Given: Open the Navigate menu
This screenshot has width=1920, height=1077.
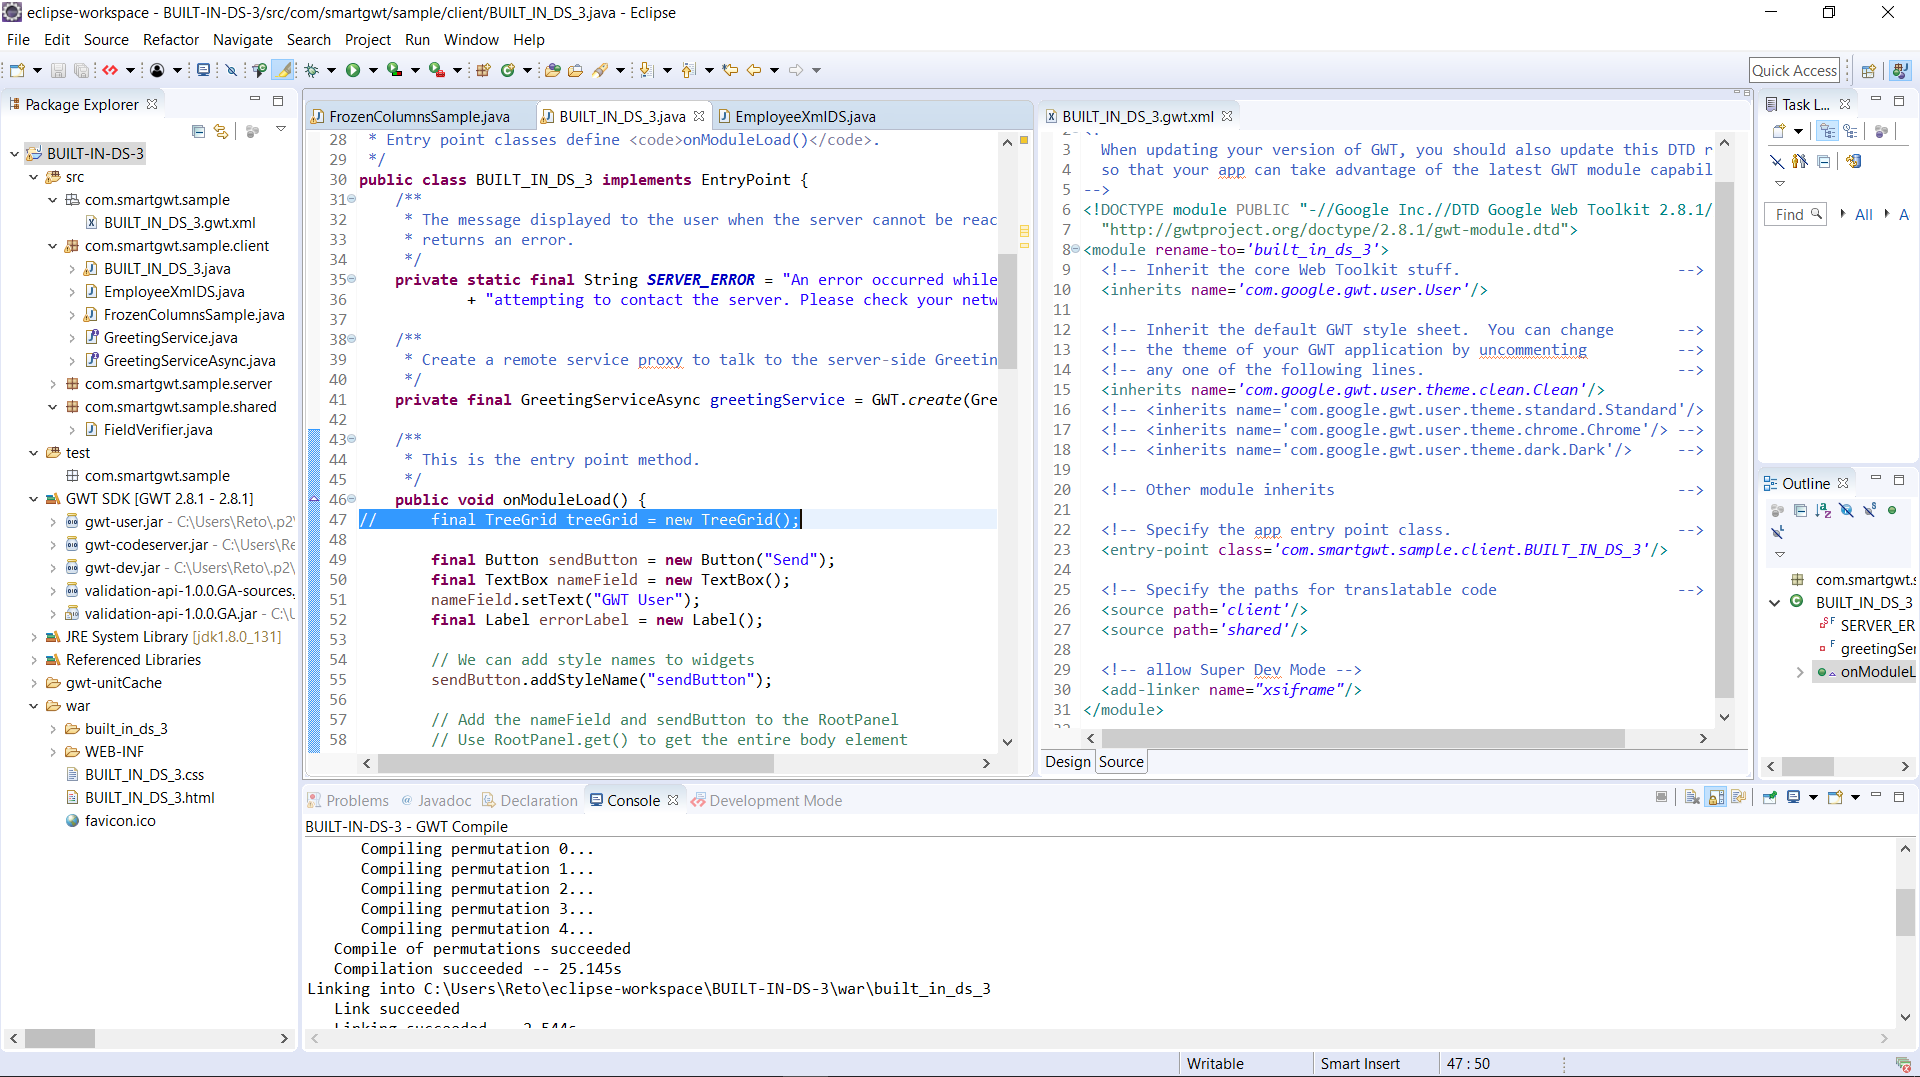Looking at the screenshot, I should [243, 40].
